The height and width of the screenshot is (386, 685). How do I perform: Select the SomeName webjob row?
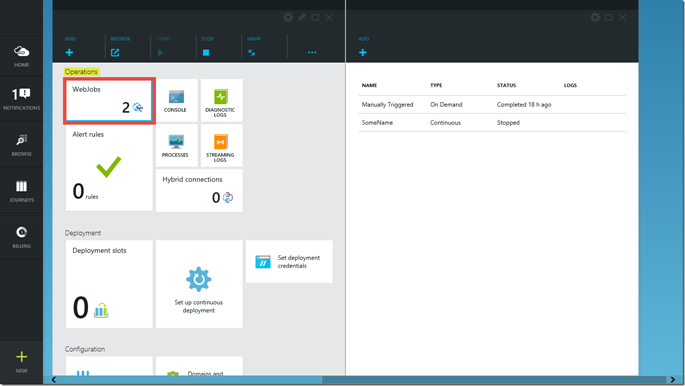pos(492,123)
